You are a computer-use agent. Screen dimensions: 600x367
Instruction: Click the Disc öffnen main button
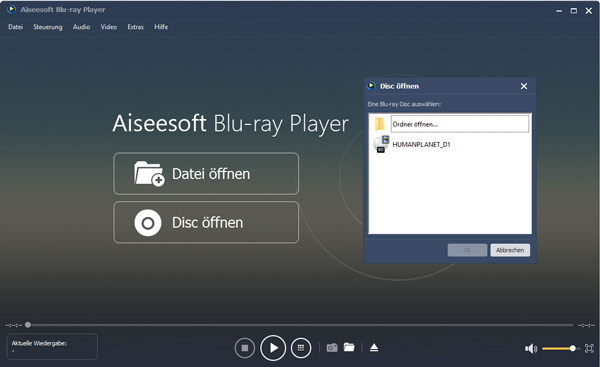click(x=206, y=222)
